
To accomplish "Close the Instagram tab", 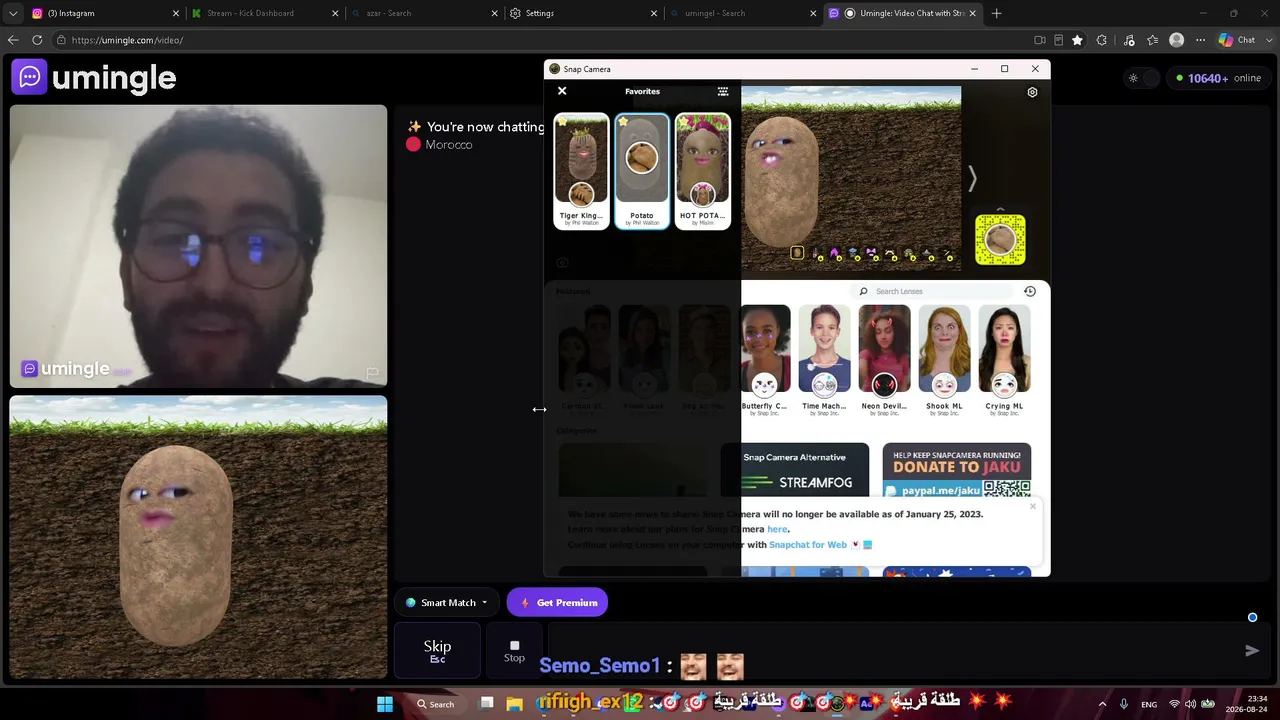I will pyautogui.click(x=176, y=13).
